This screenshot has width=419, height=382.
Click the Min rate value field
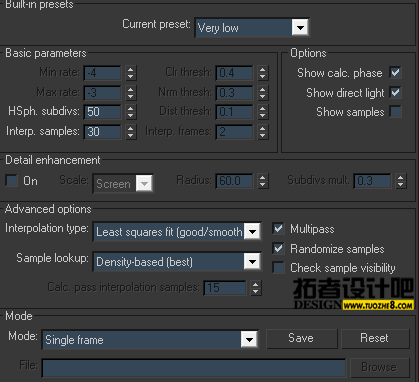pyautogui.click(x=102, y=73)
